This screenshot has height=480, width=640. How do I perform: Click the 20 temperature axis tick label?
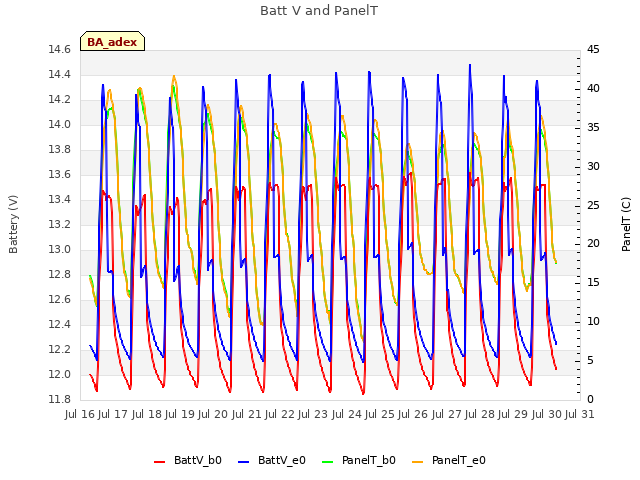coord(593,244)
